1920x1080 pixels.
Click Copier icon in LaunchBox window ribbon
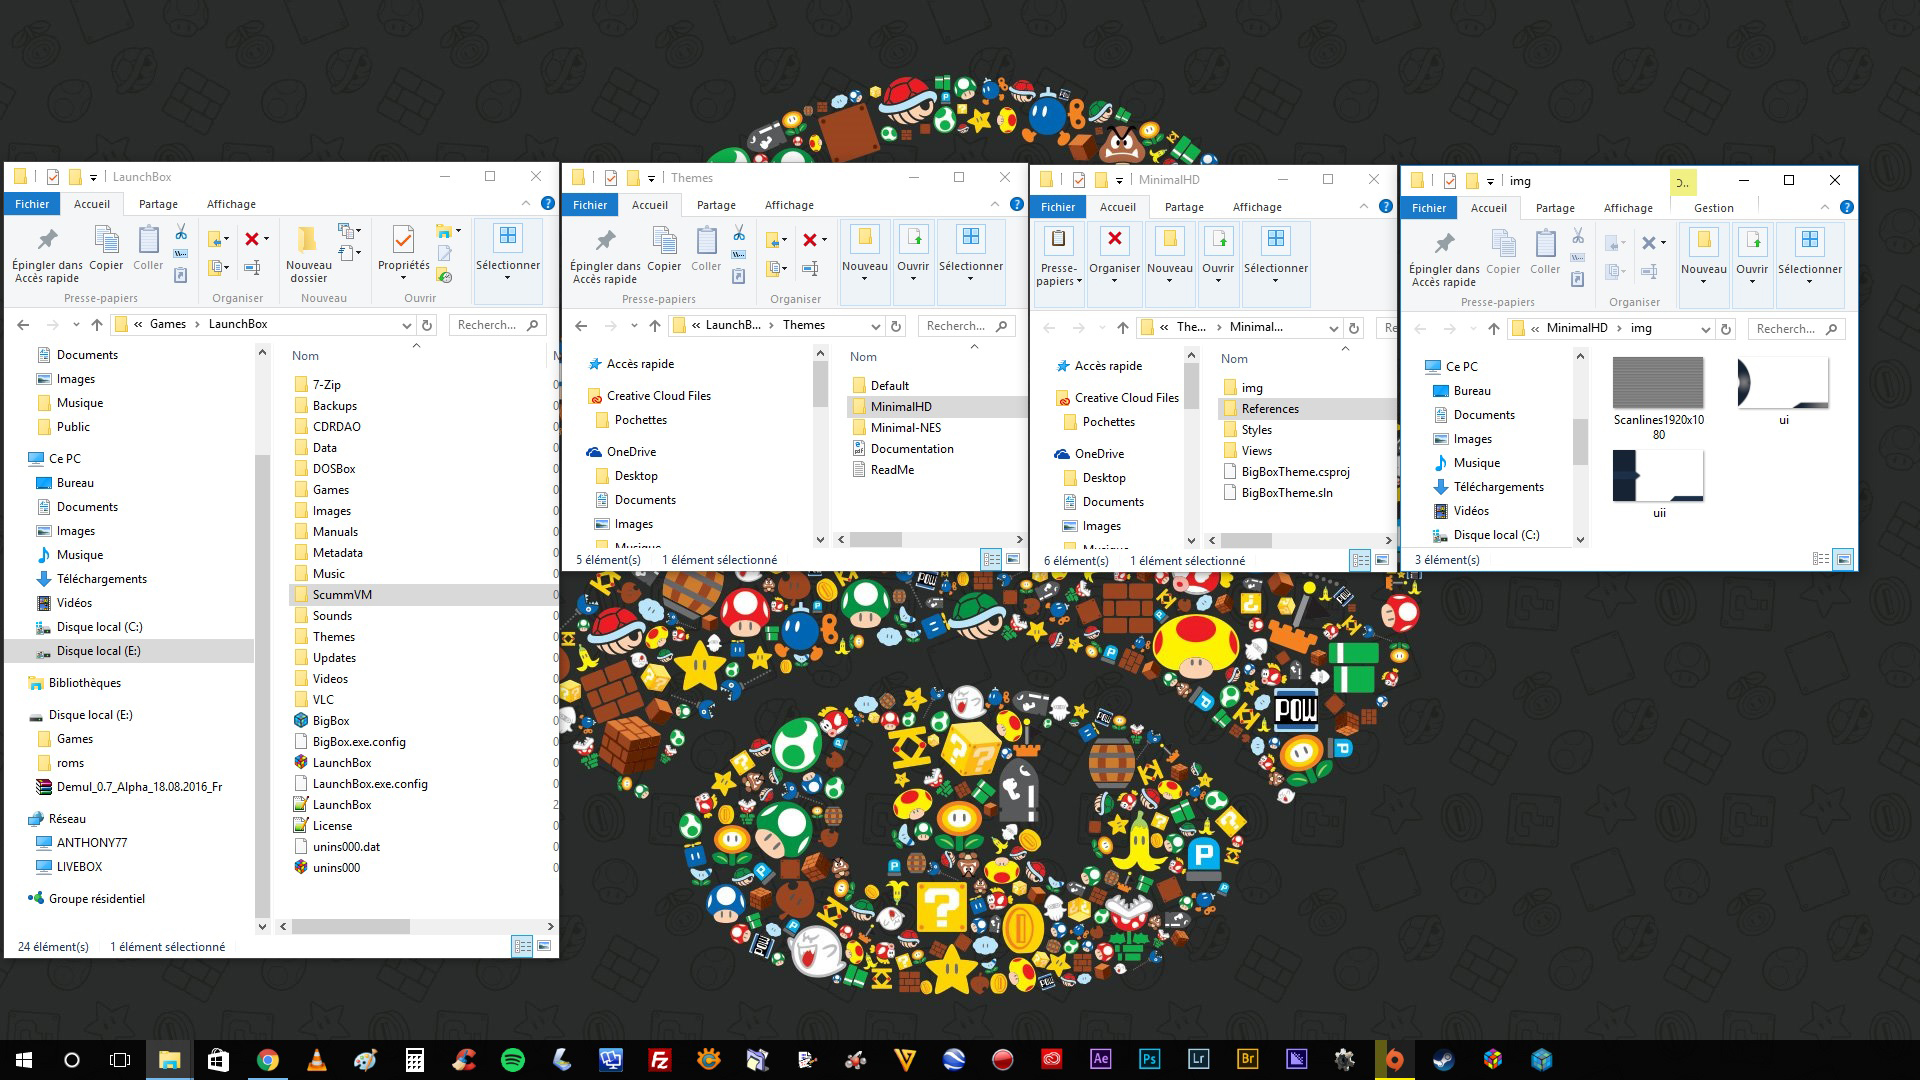106,248
